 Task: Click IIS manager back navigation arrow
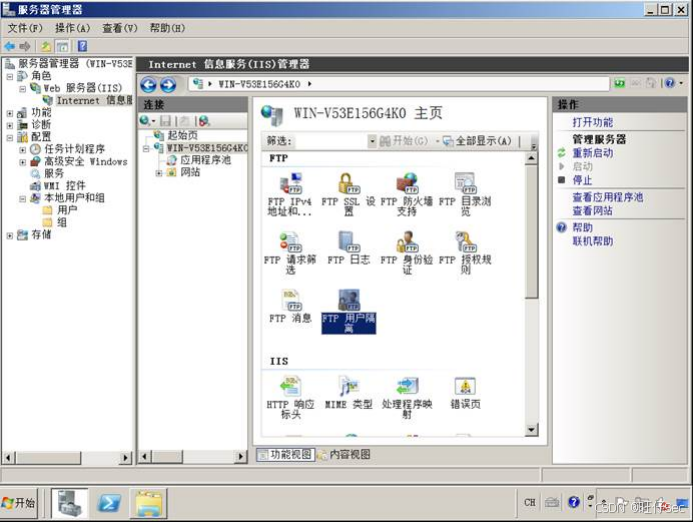(x=149, y=84)
